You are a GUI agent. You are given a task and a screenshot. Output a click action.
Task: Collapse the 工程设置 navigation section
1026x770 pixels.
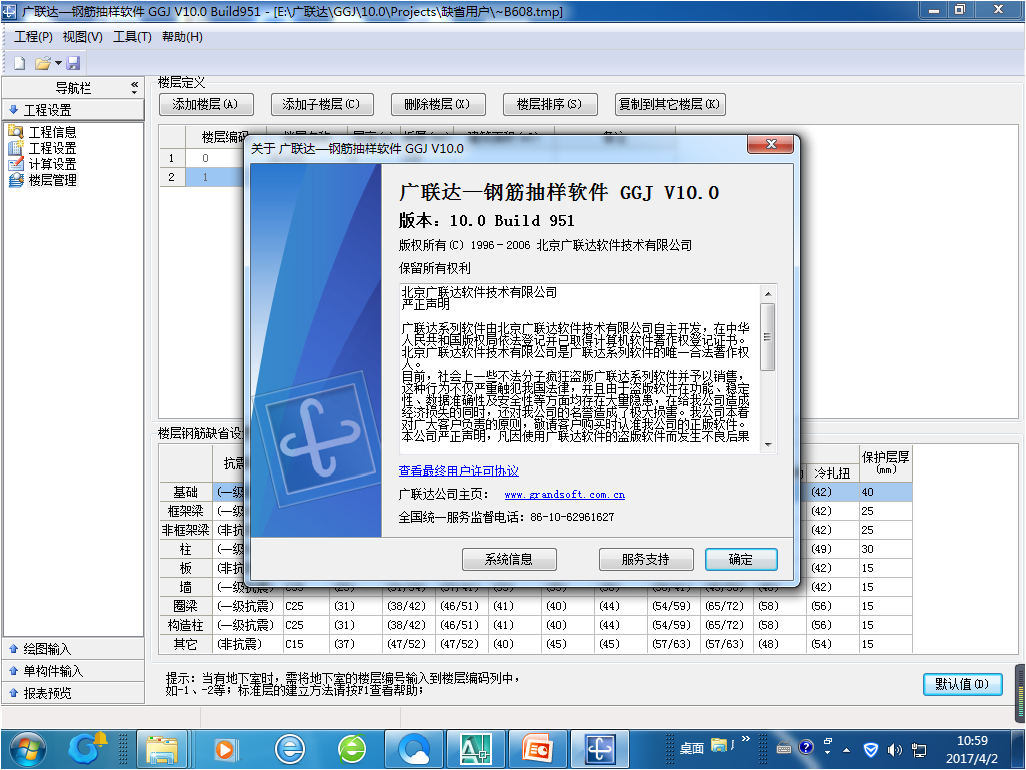(73, 110)
